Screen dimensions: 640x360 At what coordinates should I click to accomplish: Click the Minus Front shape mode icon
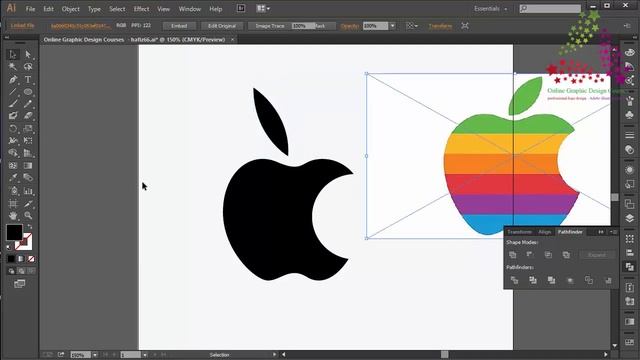pos(530,255)
